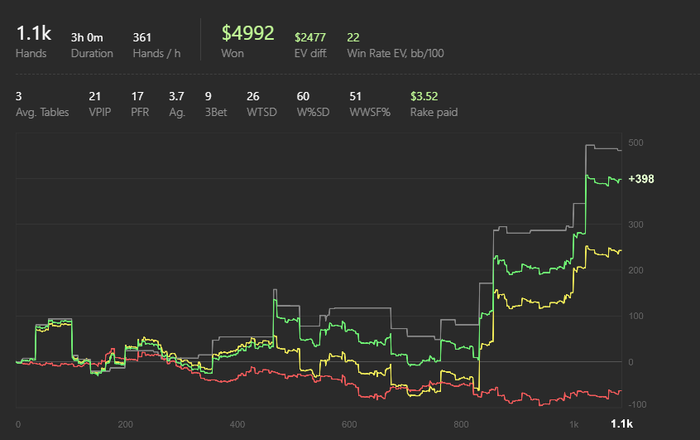Image resolution: width=700 pixels, height=440 pixels.
Task: Select the $2477 EV diff. value
Action: point(310,37)
